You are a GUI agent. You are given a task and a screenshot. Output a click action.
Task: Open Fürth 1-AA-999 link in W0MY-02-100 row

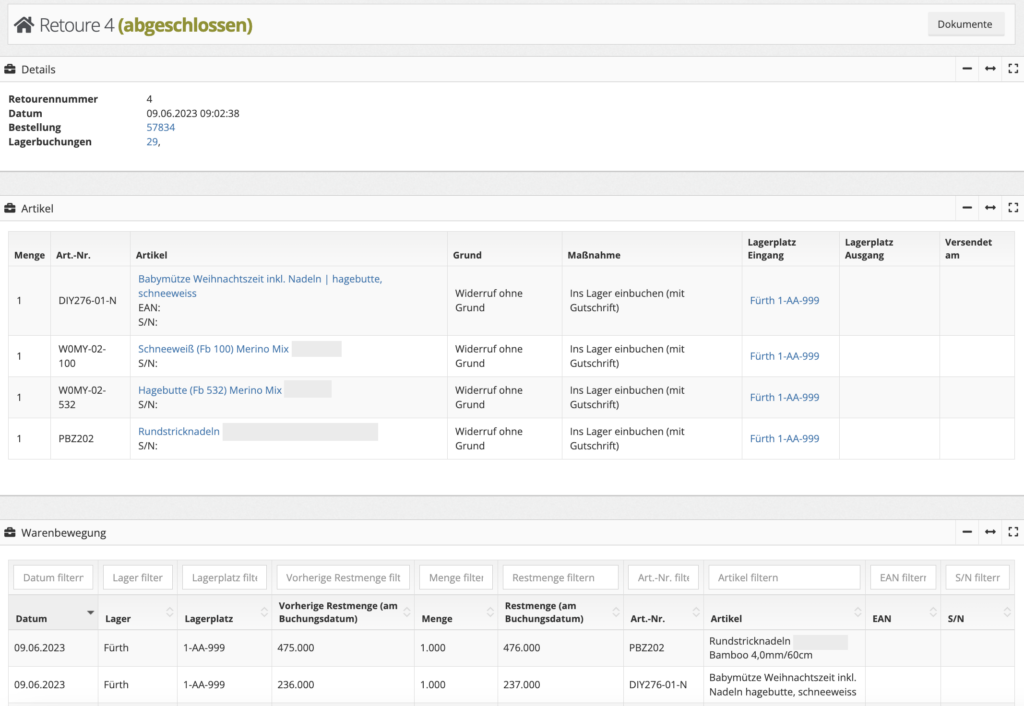[x=784, y=356]
